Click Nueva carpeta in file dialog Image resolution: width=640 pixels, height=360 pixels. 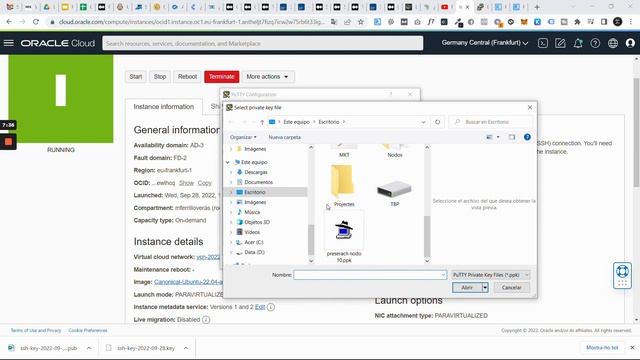(x=284, y=137)
